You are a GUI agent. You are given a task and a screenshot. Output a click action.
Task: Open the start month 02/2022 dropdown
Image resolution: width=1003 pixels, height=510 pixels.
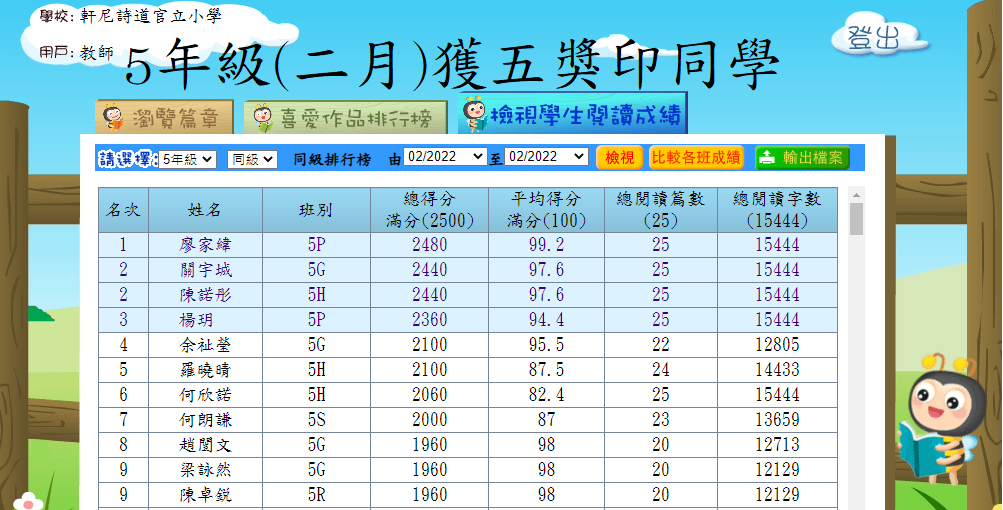445,158
